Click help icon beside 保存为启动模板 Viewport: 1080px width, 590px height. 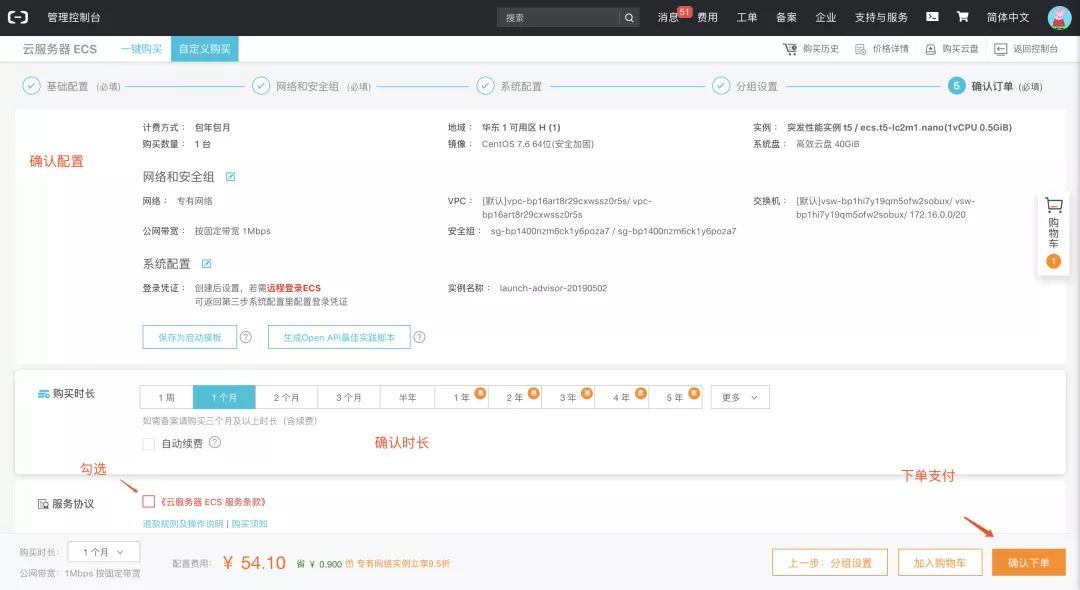pyautogui.click(x=246, y=337)
